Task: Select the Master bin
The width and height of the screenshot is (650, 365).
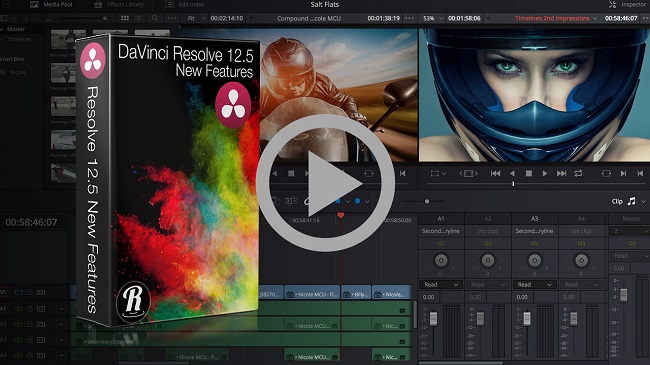Action: tap(16, 29)
